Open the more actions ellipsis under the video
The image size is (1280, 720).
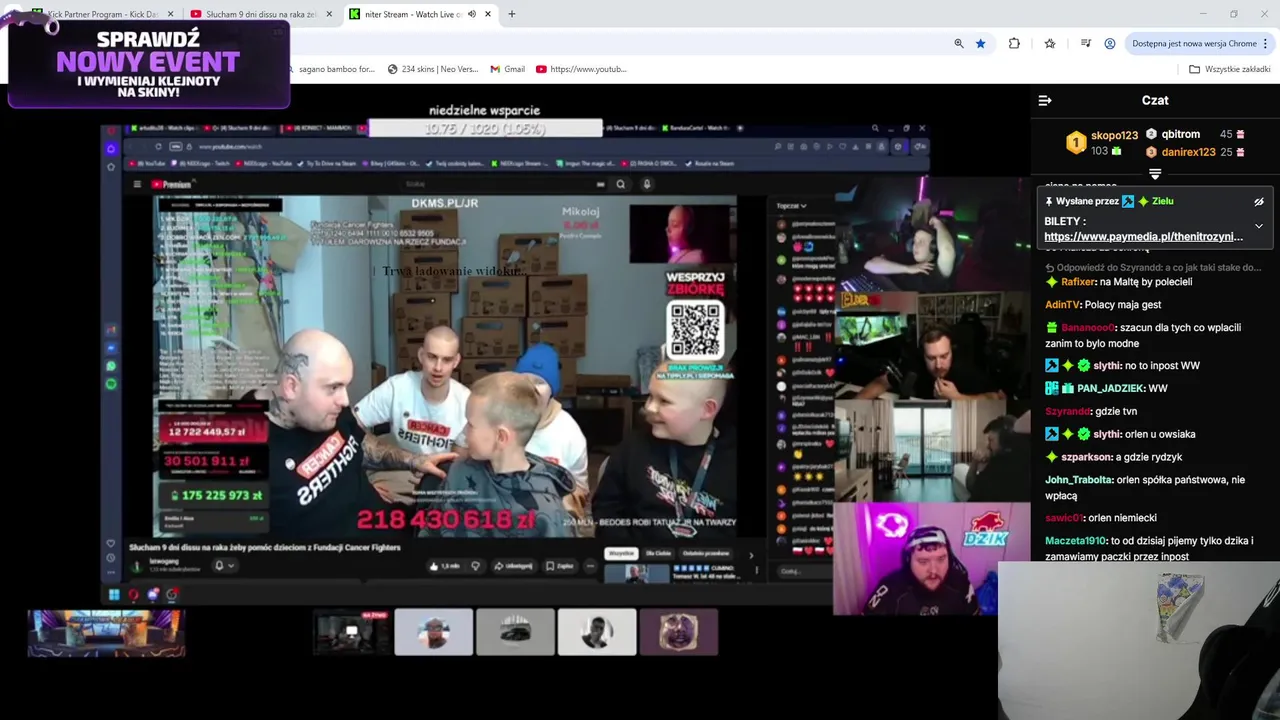coord(591,566)
